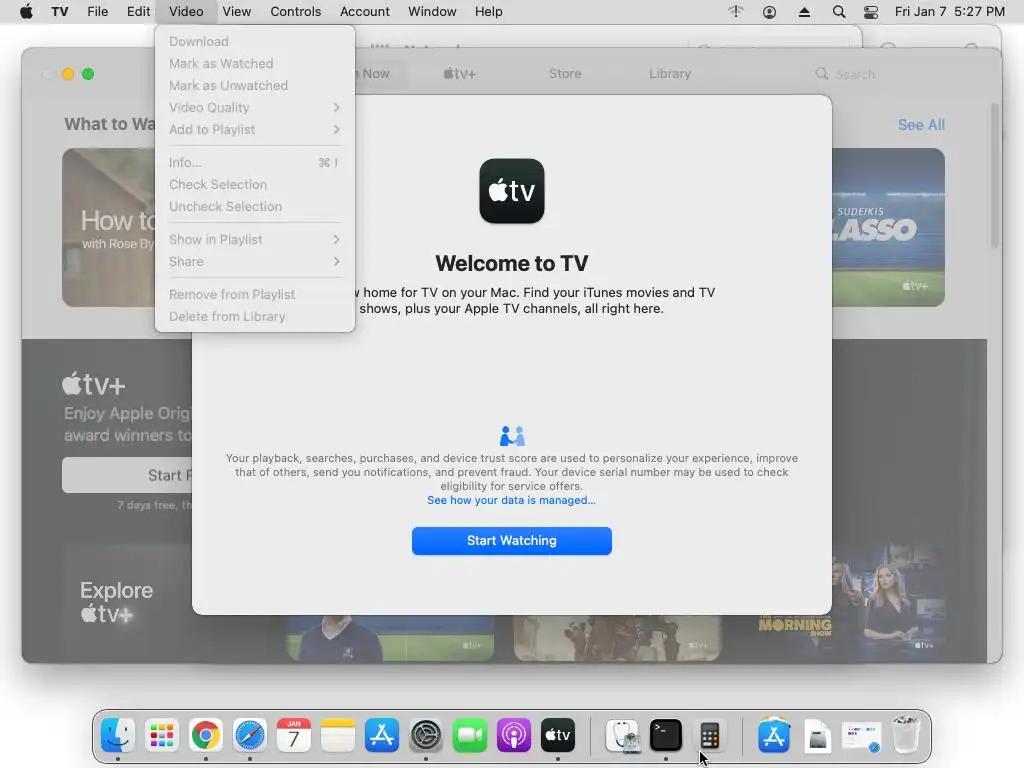Open the Edit menu

coord(138,12)
